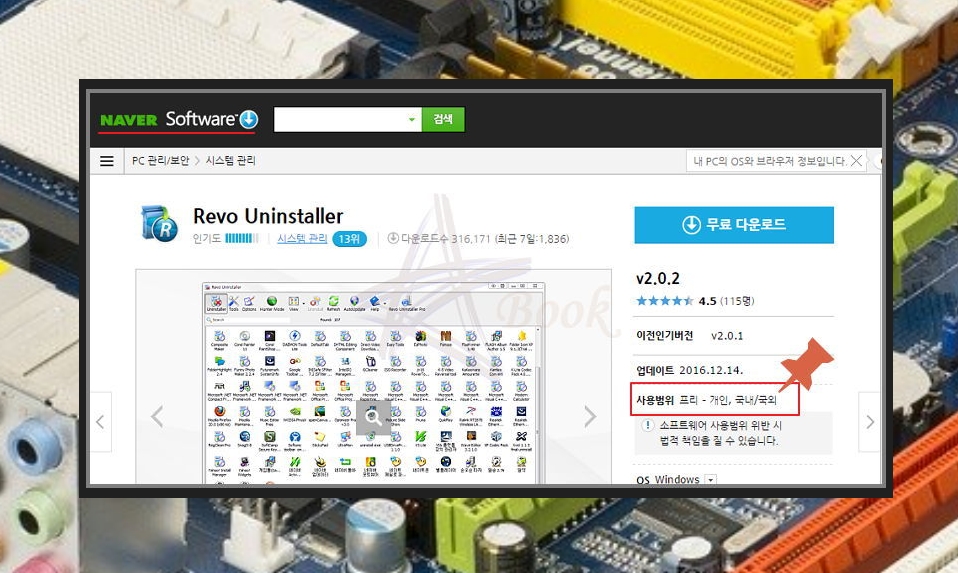This screenshot has height=573, width=958.
Task: Click the Help icon in the Revo screenshot
Action: click(x=375, y=302)
